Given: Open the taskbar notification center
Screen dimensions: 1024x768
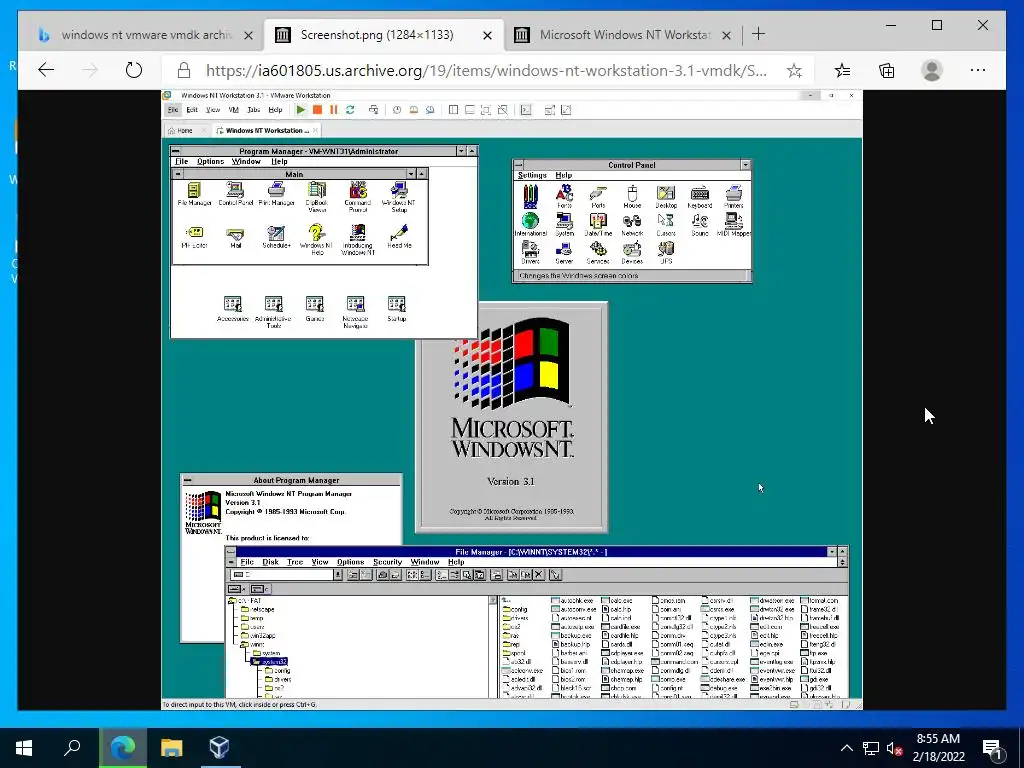Looking at the screenshot, I should click(x=992, y=748).
